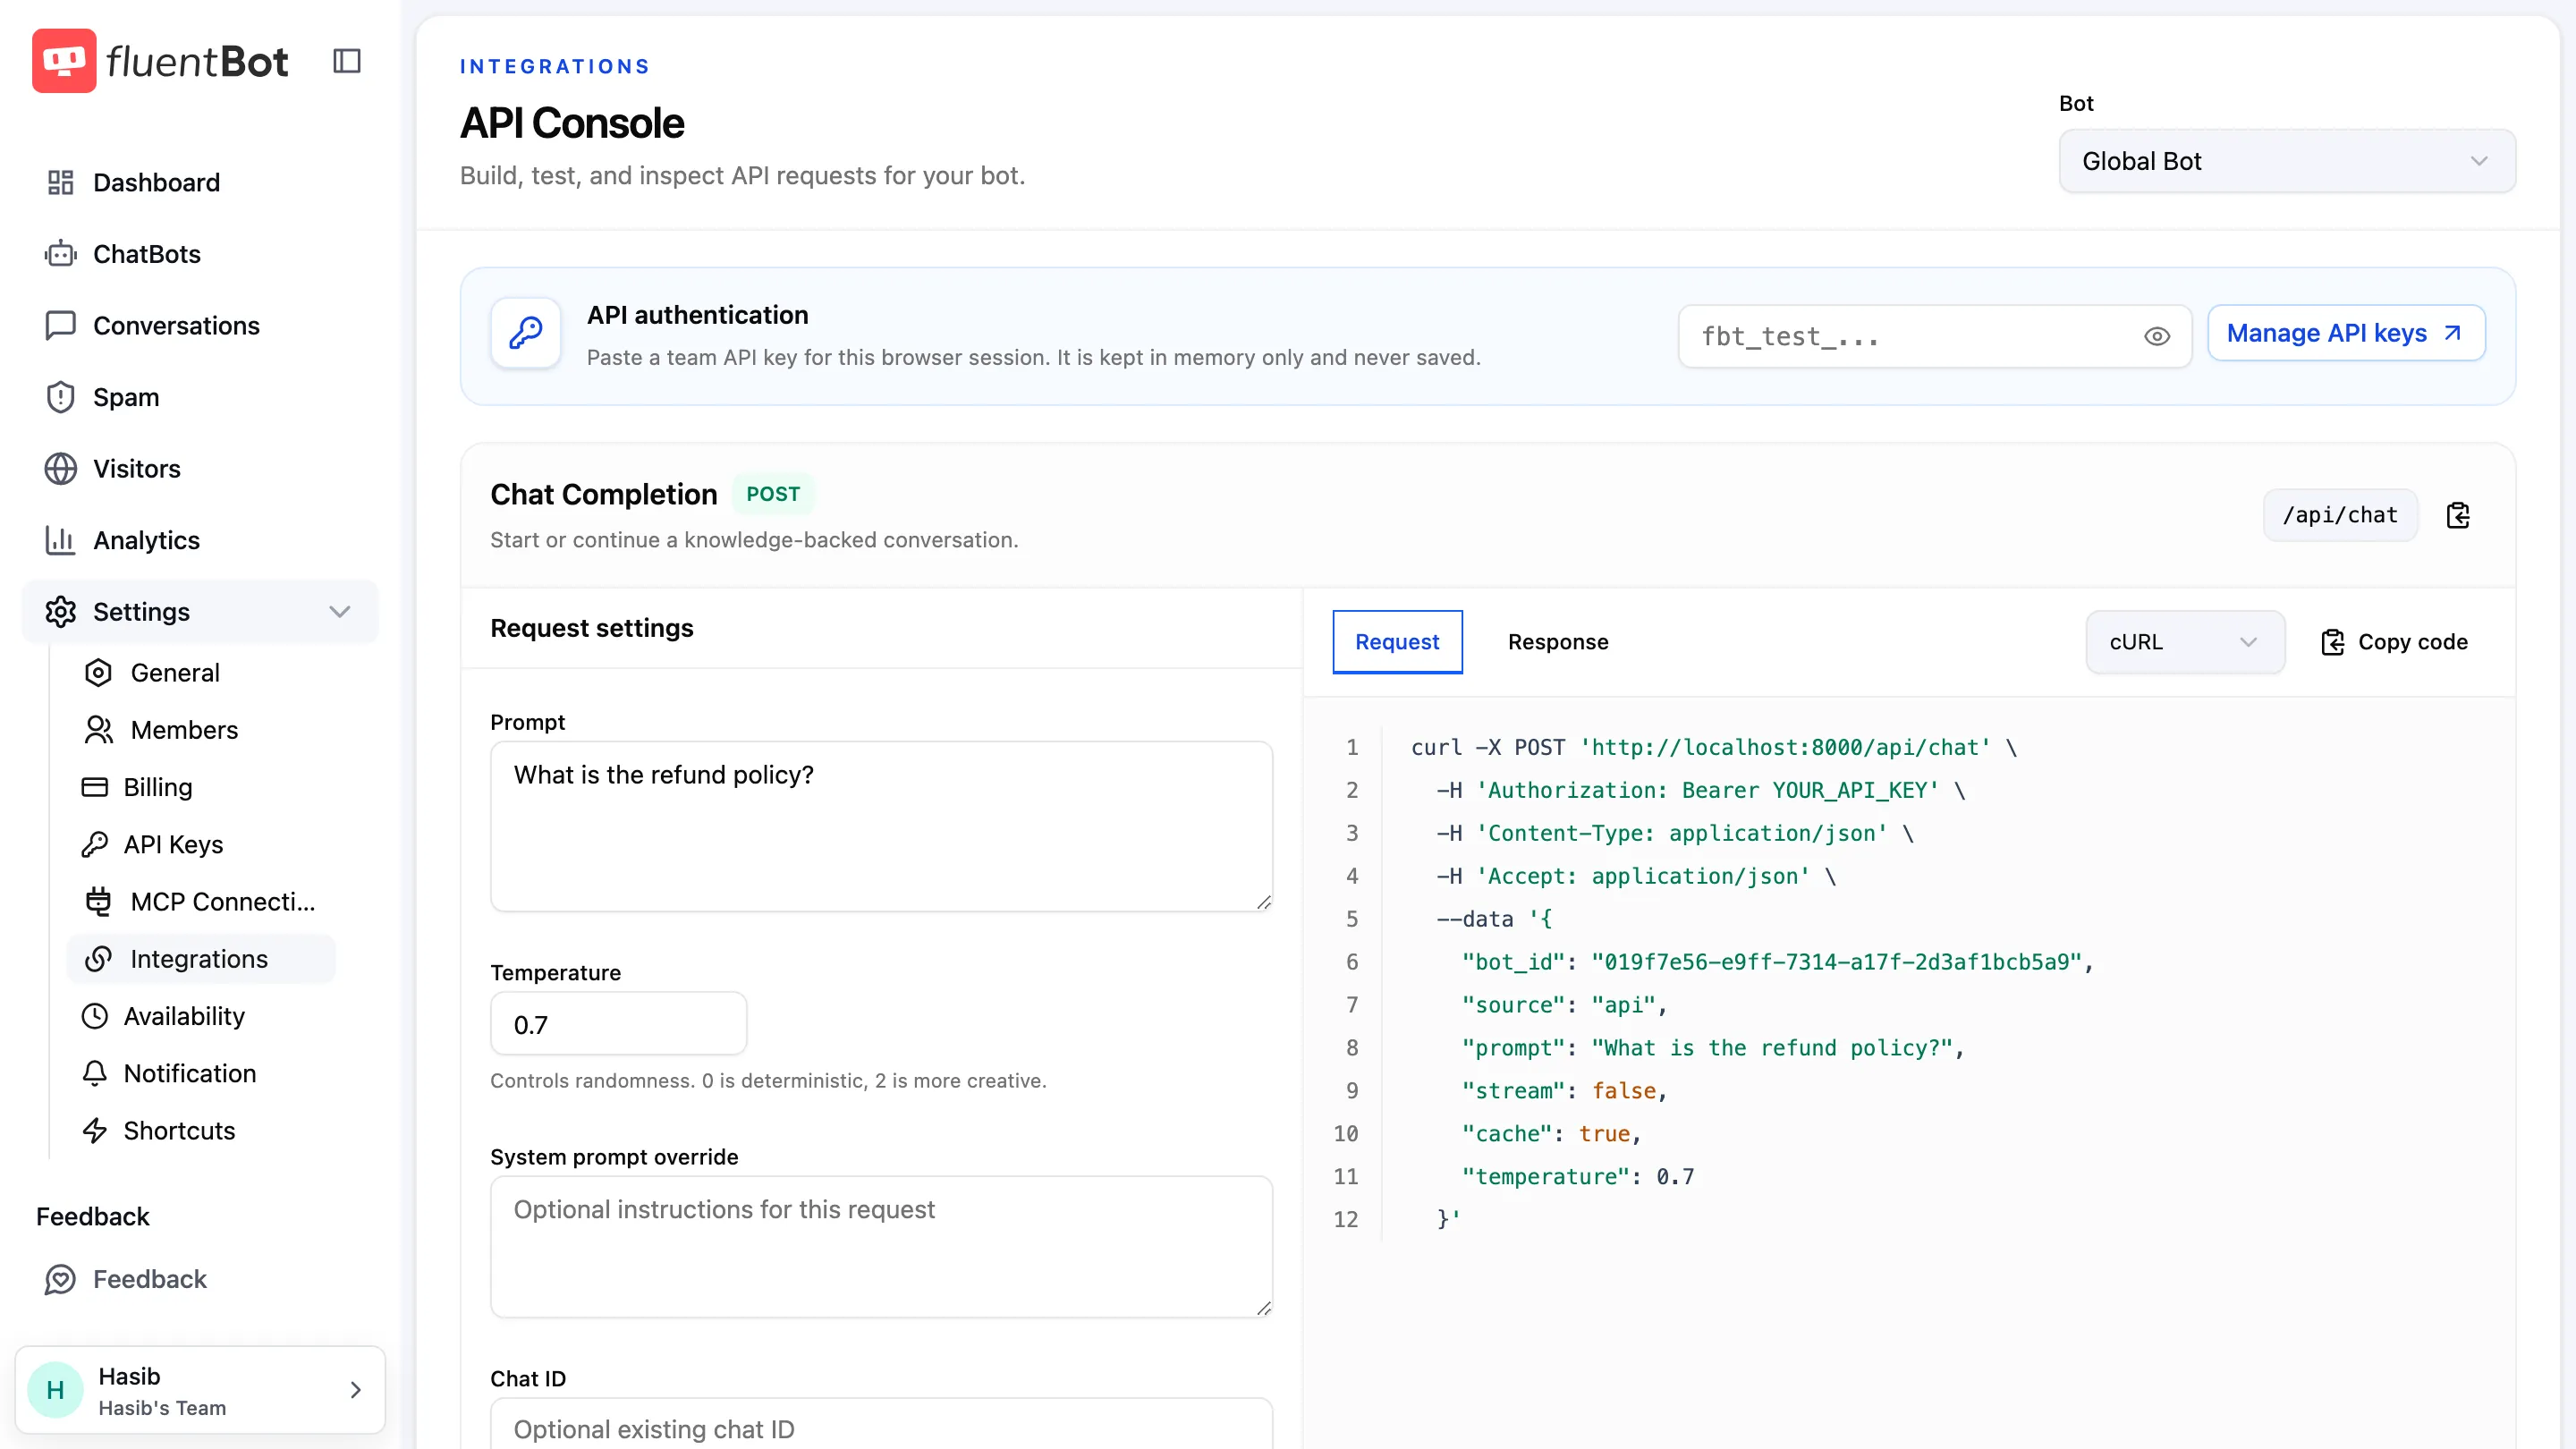Click the Conversations speech bubble icon
The height and width of the screenshot is (1449, 2576).
click(x=61, y=326)
